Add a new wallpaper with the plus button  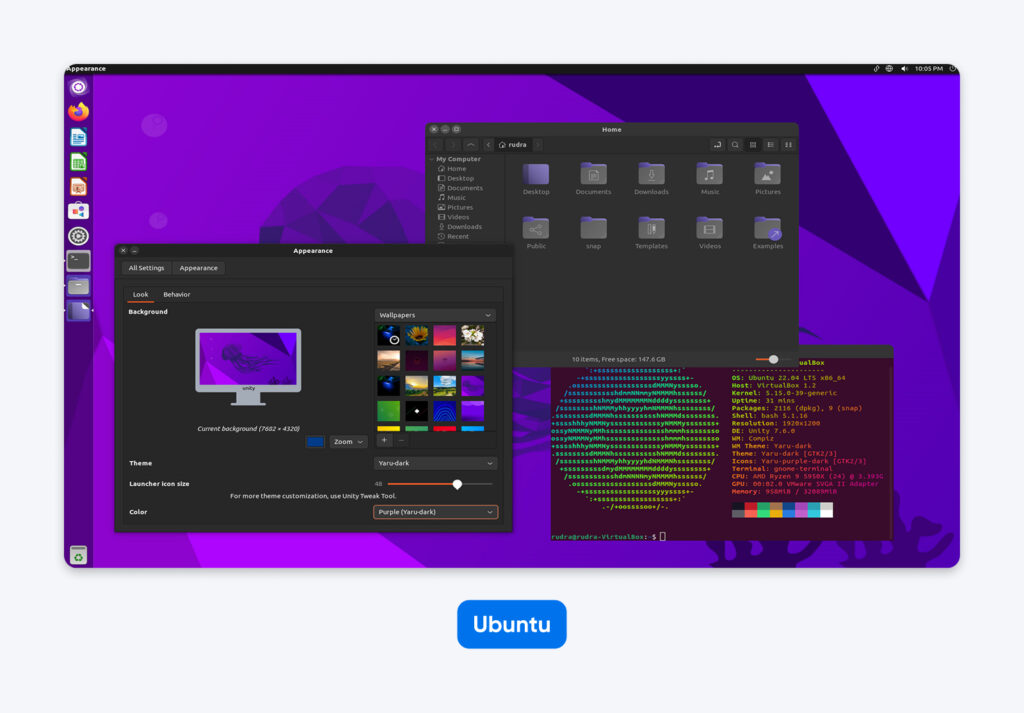click(x=384, y=440)
